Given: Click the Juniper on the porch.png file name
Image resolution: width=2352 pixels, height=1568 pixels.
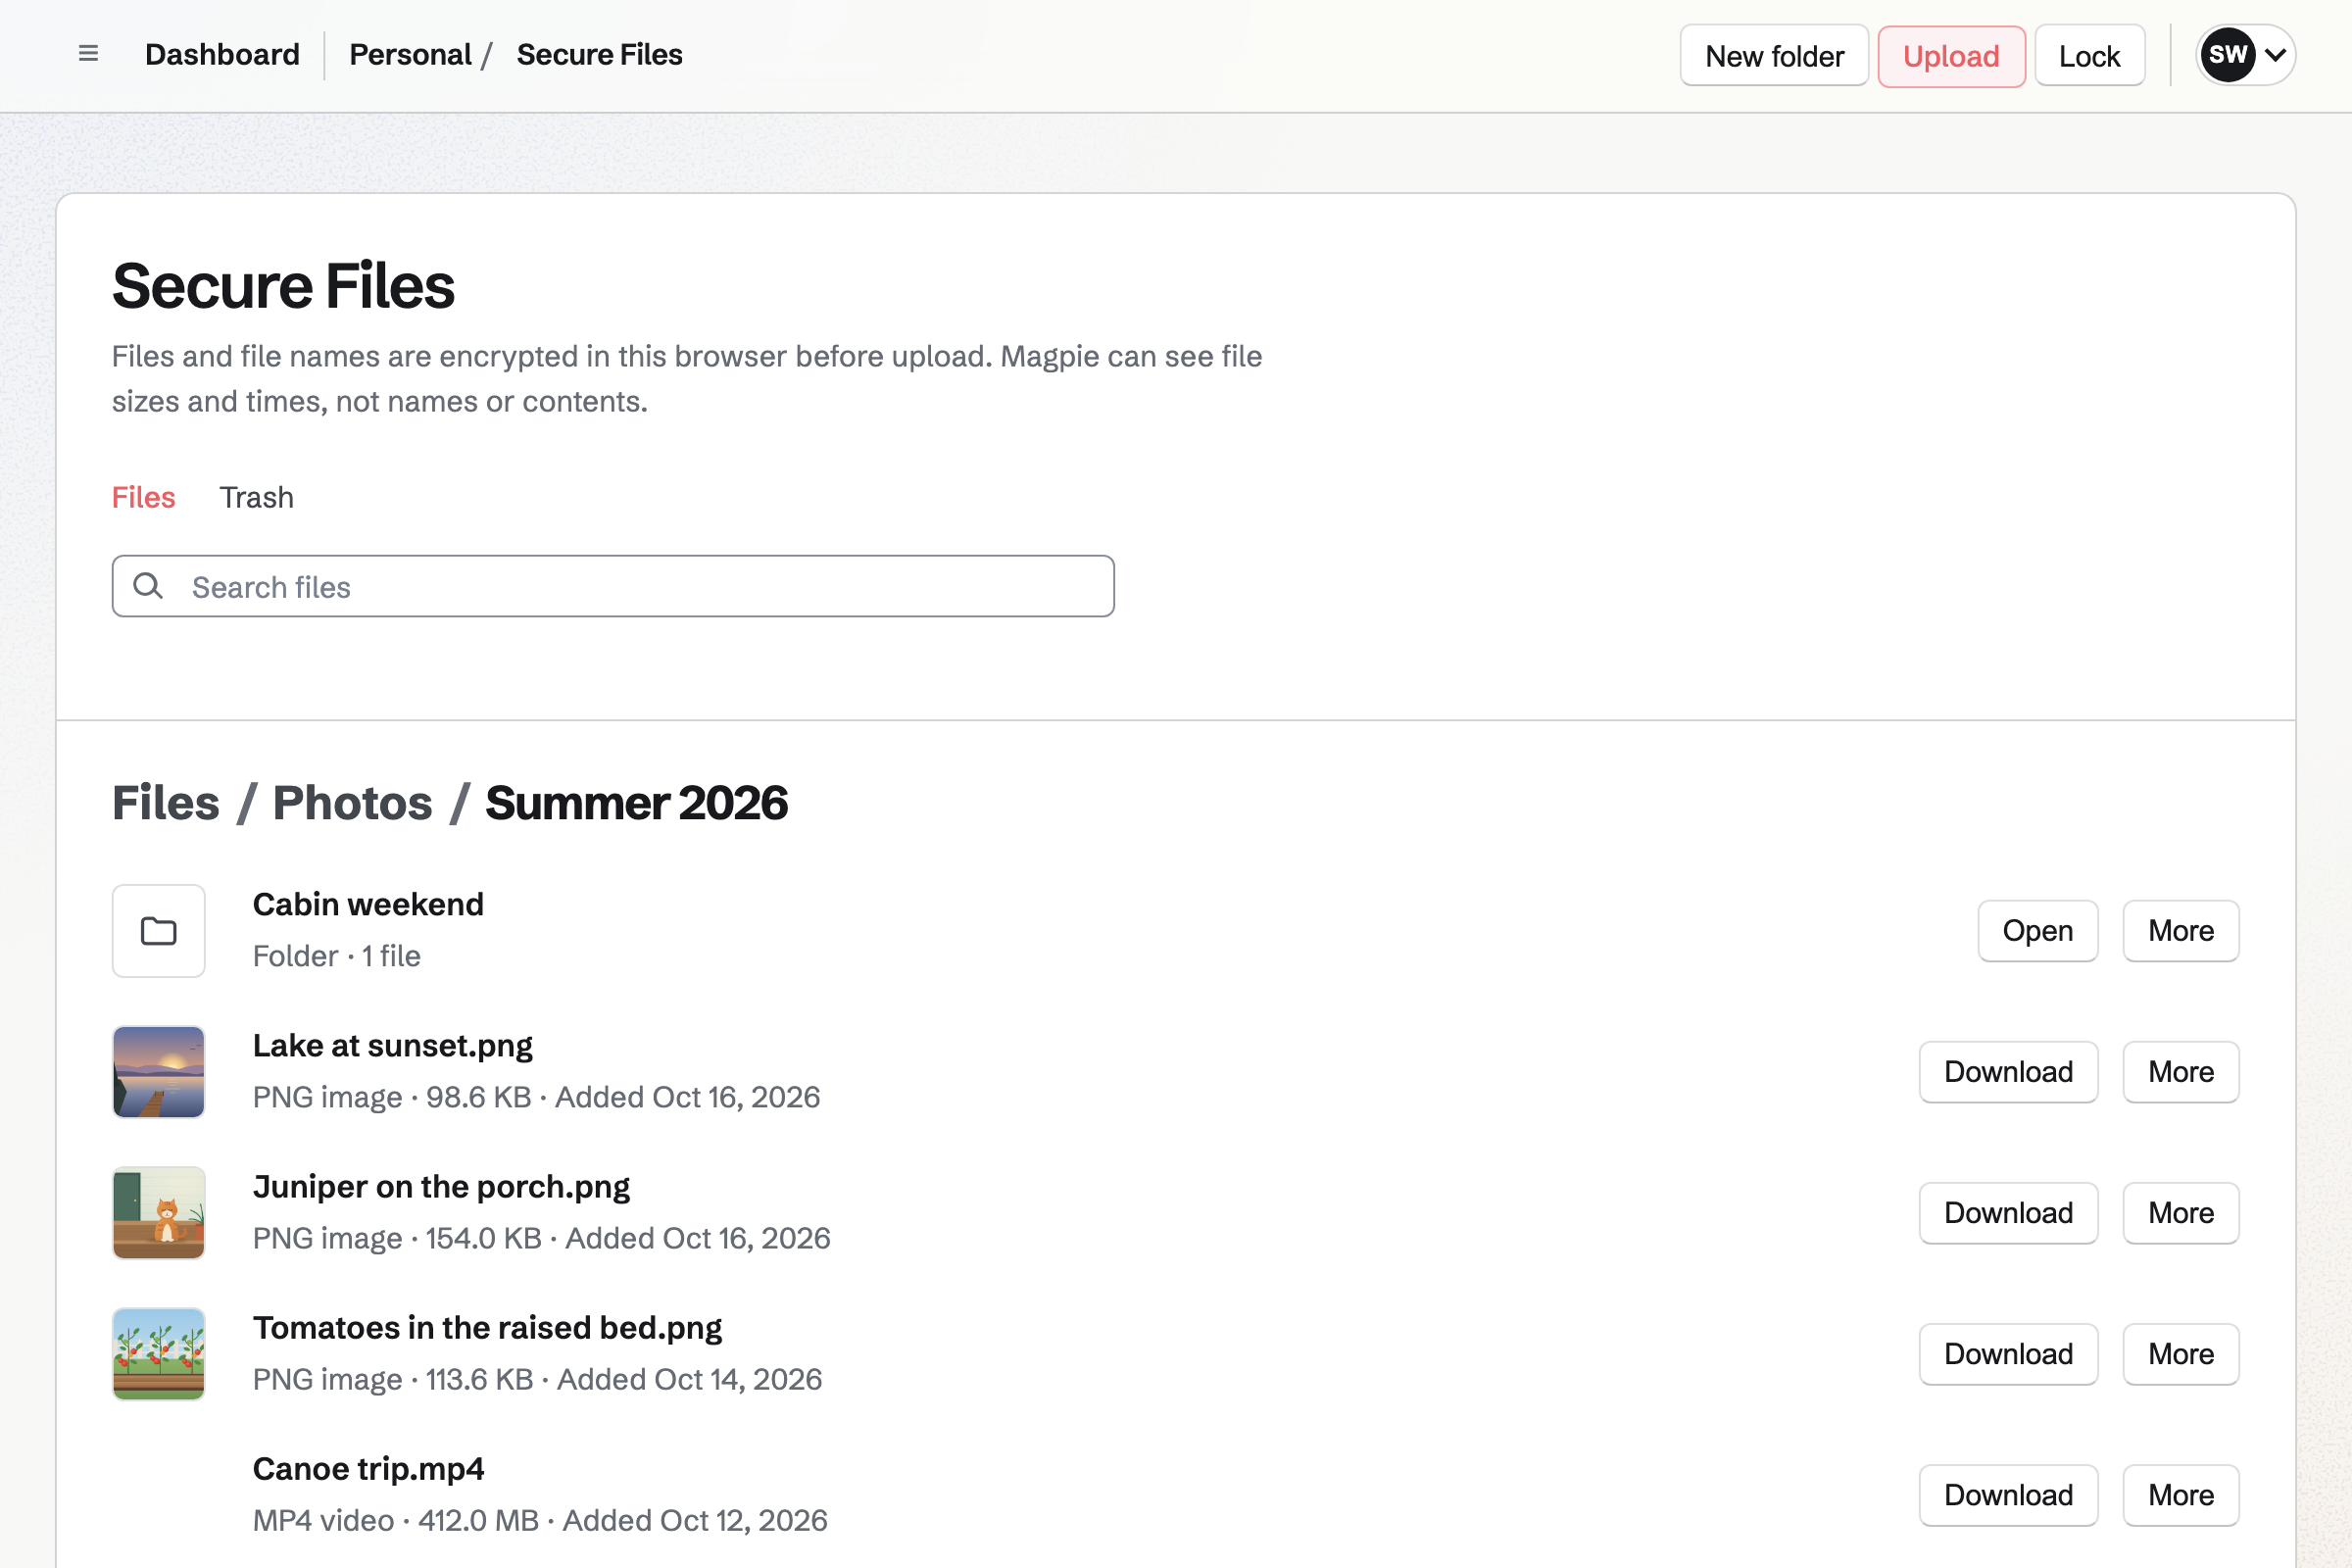Looking at the screenshot, I should (441, 1187).
